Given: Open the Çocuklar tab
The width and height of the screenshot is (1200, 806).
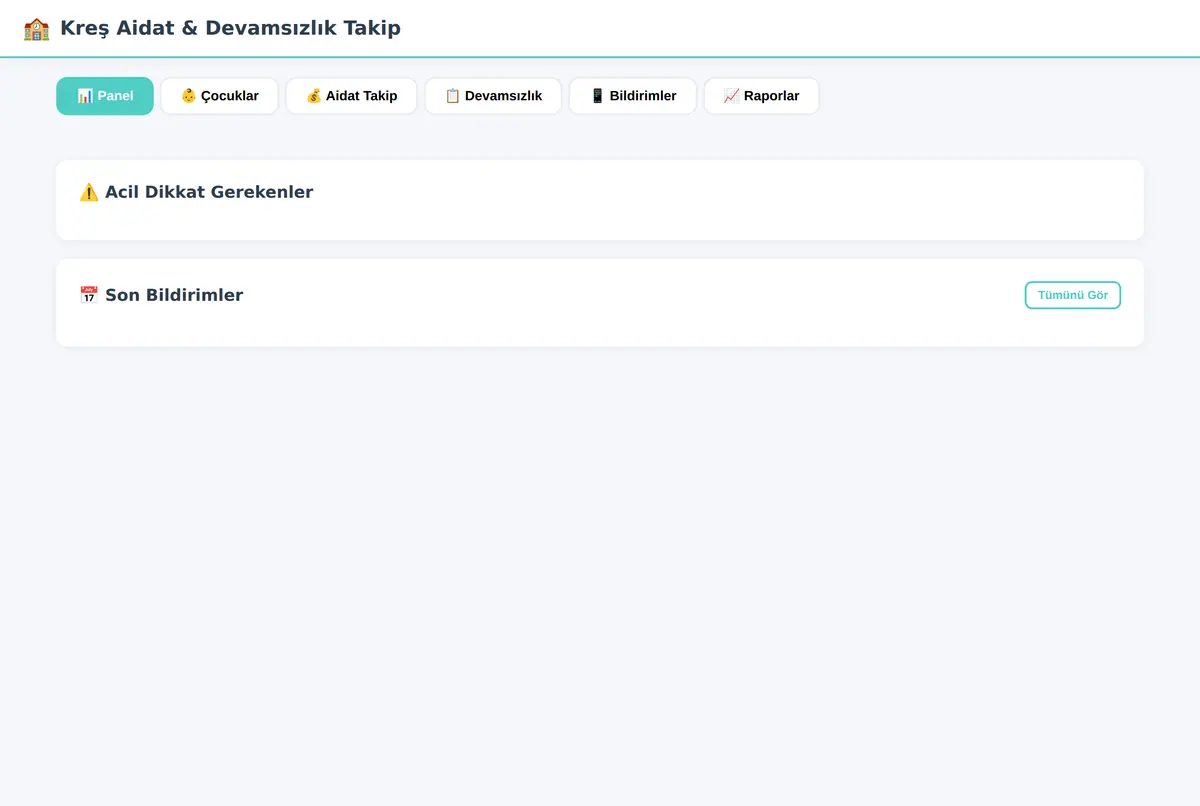Looking at the screenshot, I should point(219,96).
